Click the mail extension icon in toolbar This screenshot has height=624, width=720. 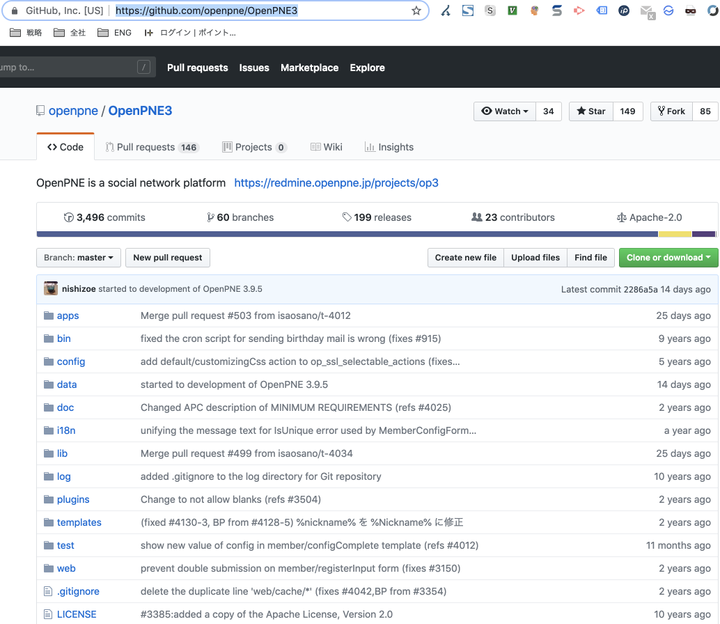pos(647,11)
